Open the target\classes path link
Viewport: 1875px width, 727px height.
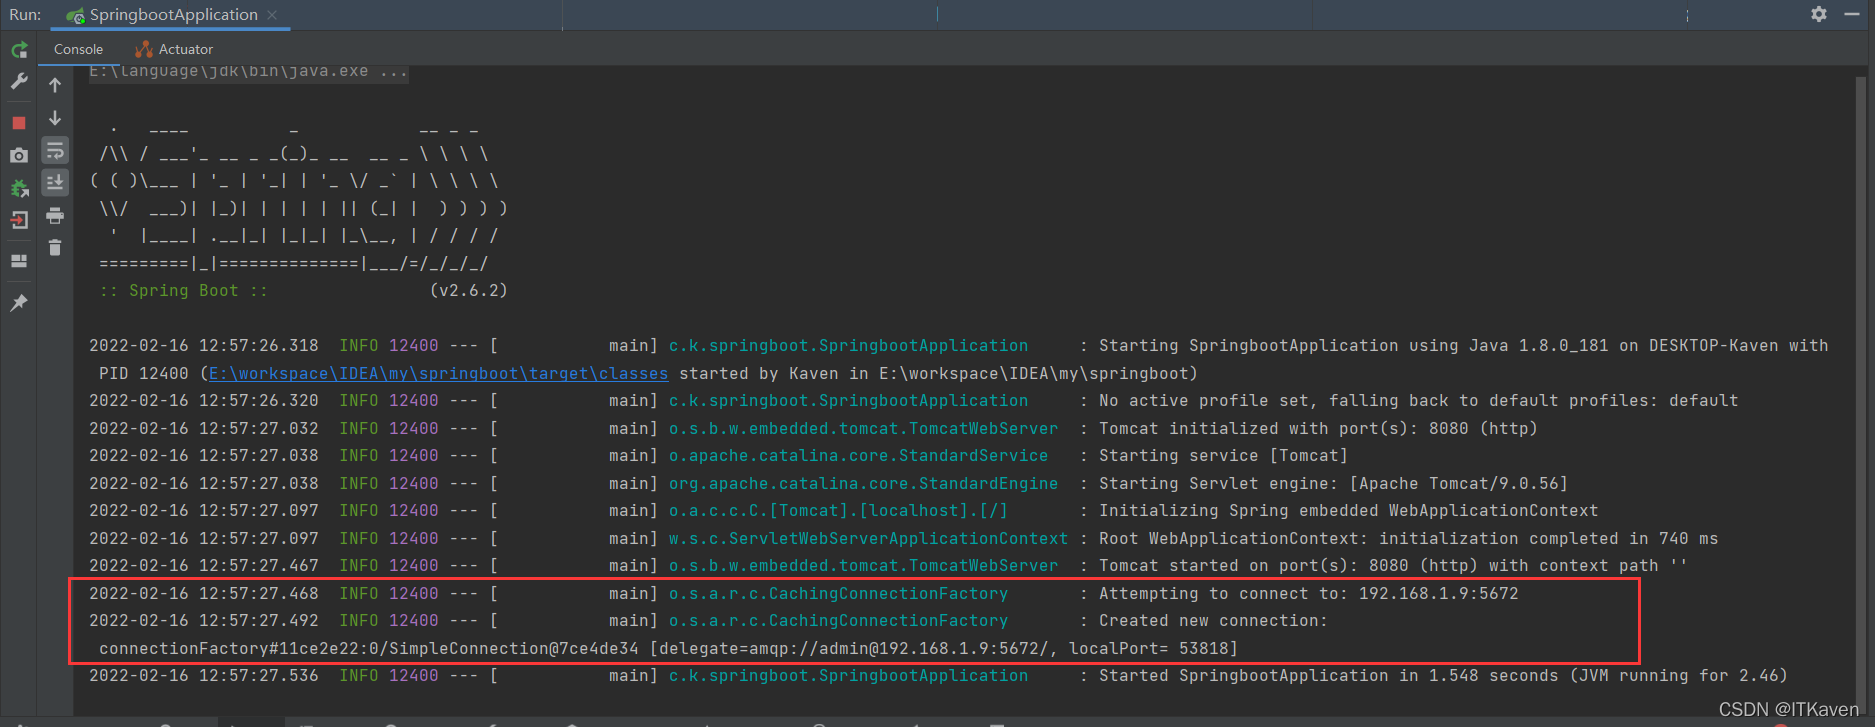[438, 374]
